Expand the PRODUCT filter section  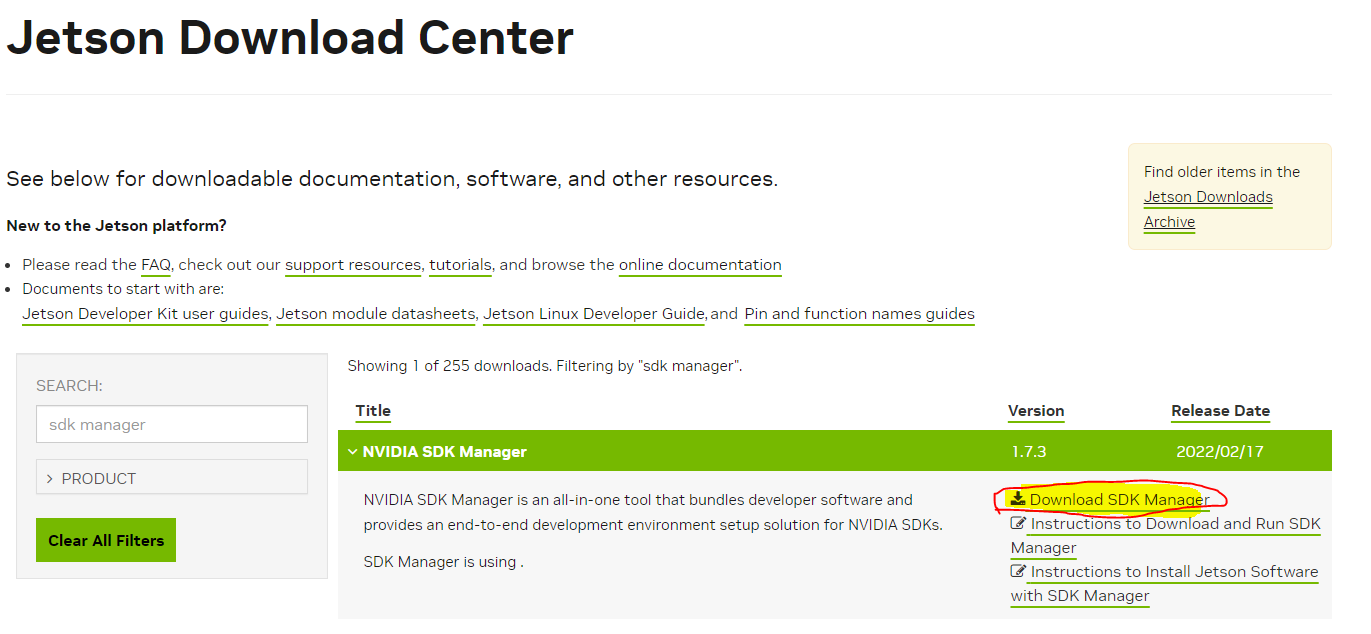click(x=172, y=478)
